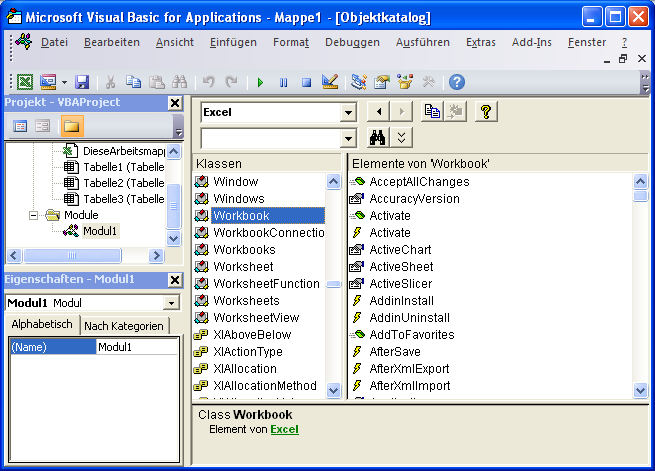655x471 pixels.
Task: Open Project Explorer toolbar icon
Action: click(x=358, y=82)
